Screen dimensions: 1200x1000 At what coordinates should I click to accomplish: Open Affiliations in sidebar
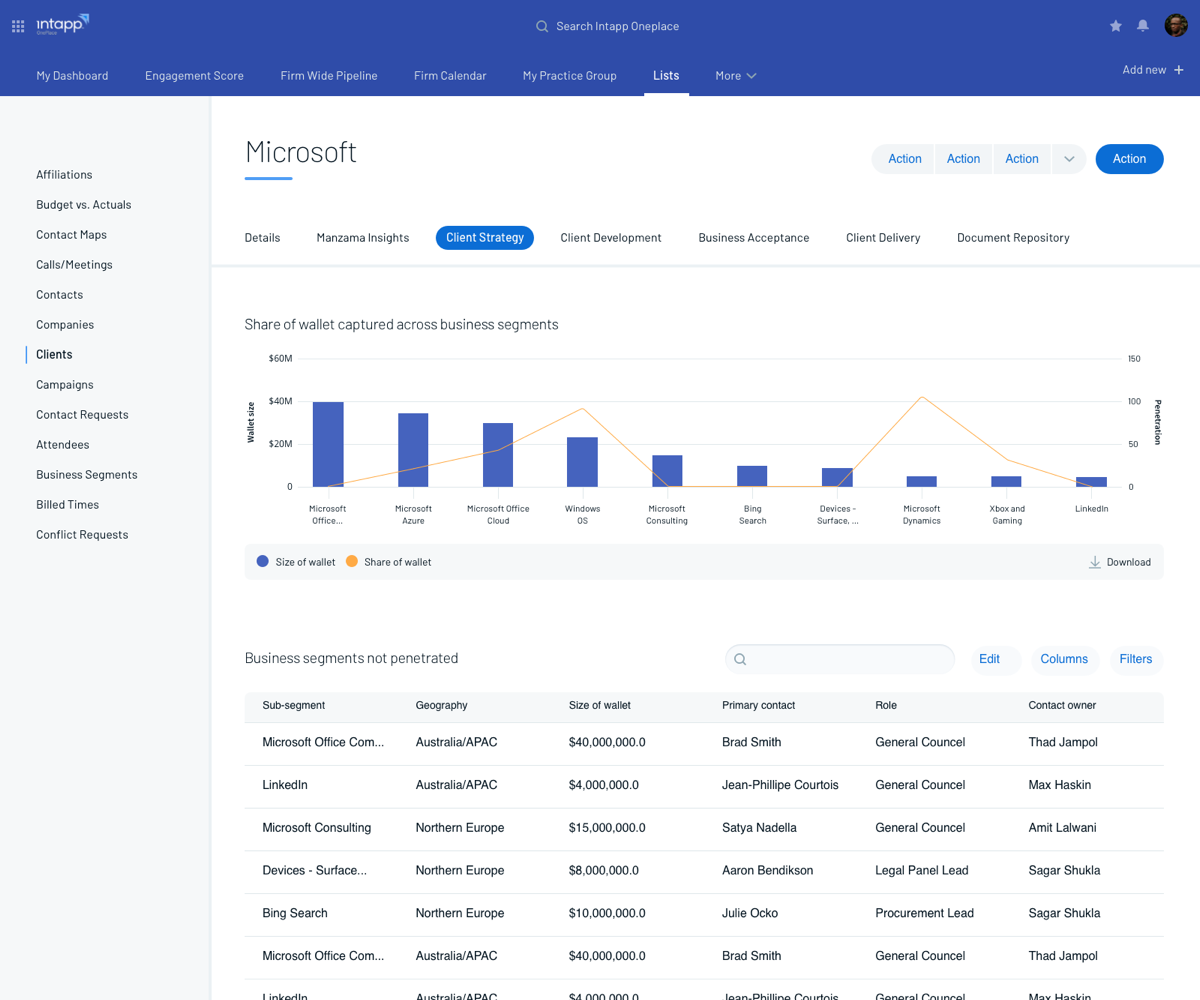click(64, 175)
